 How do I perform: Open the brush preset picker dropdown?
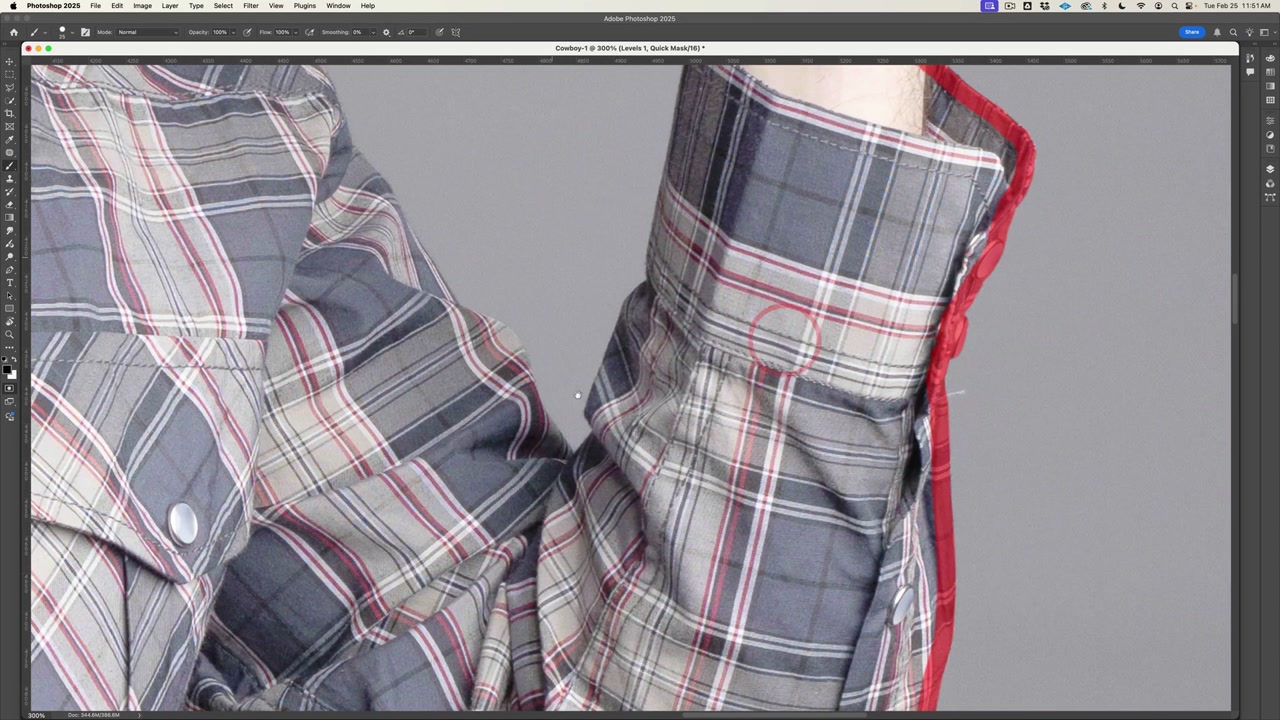click(67, 32)
